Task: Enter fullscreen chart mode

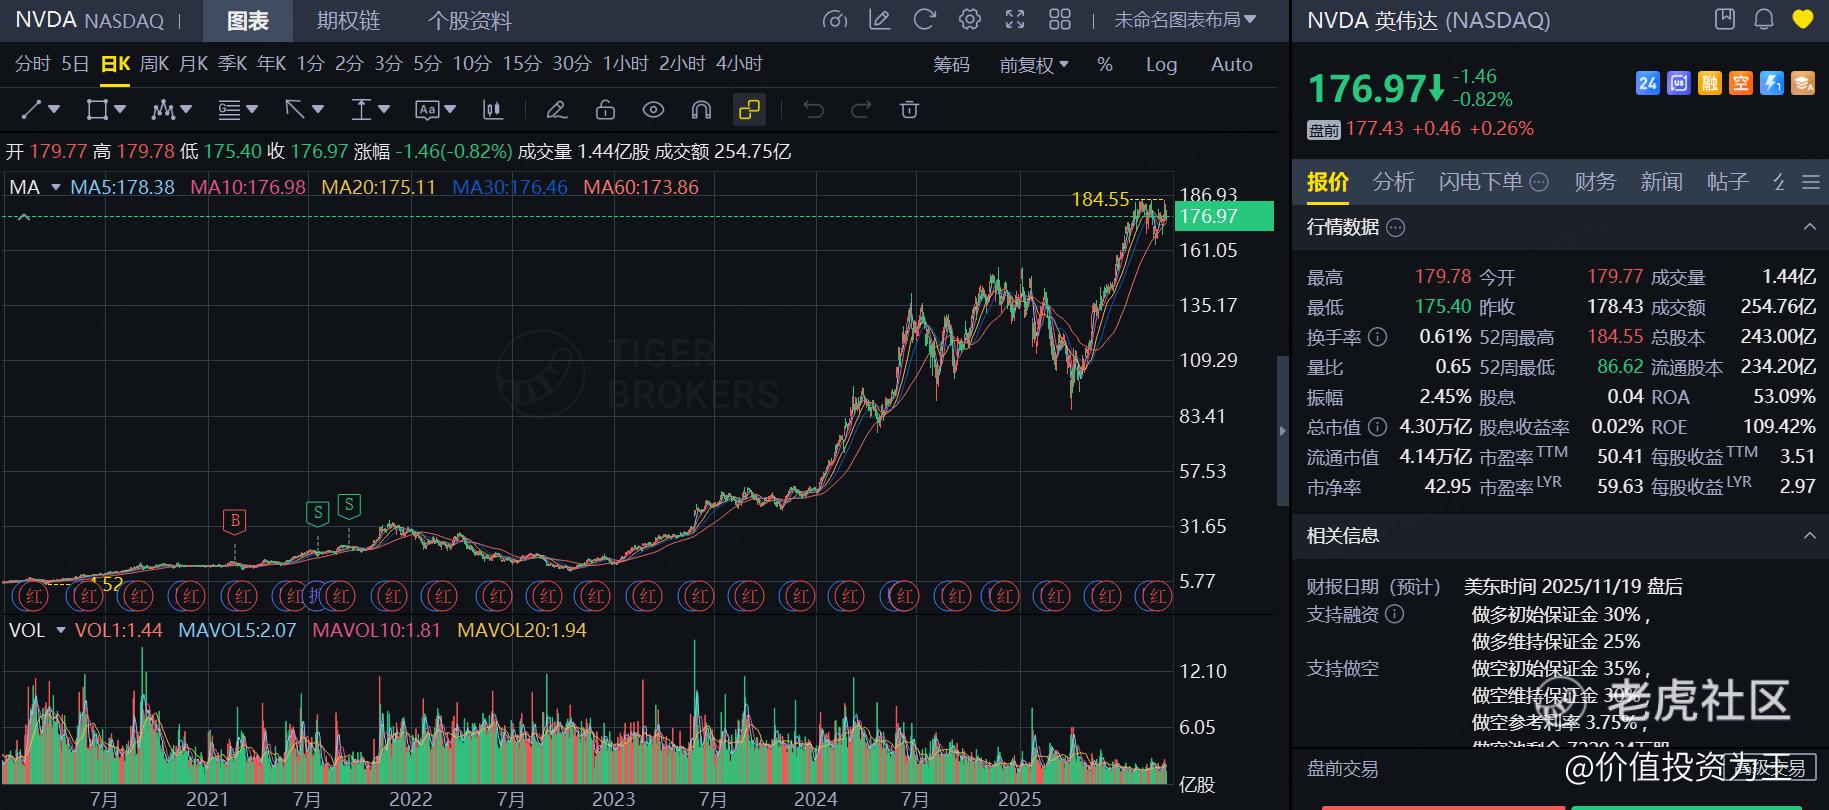Action: [1015, 19]
